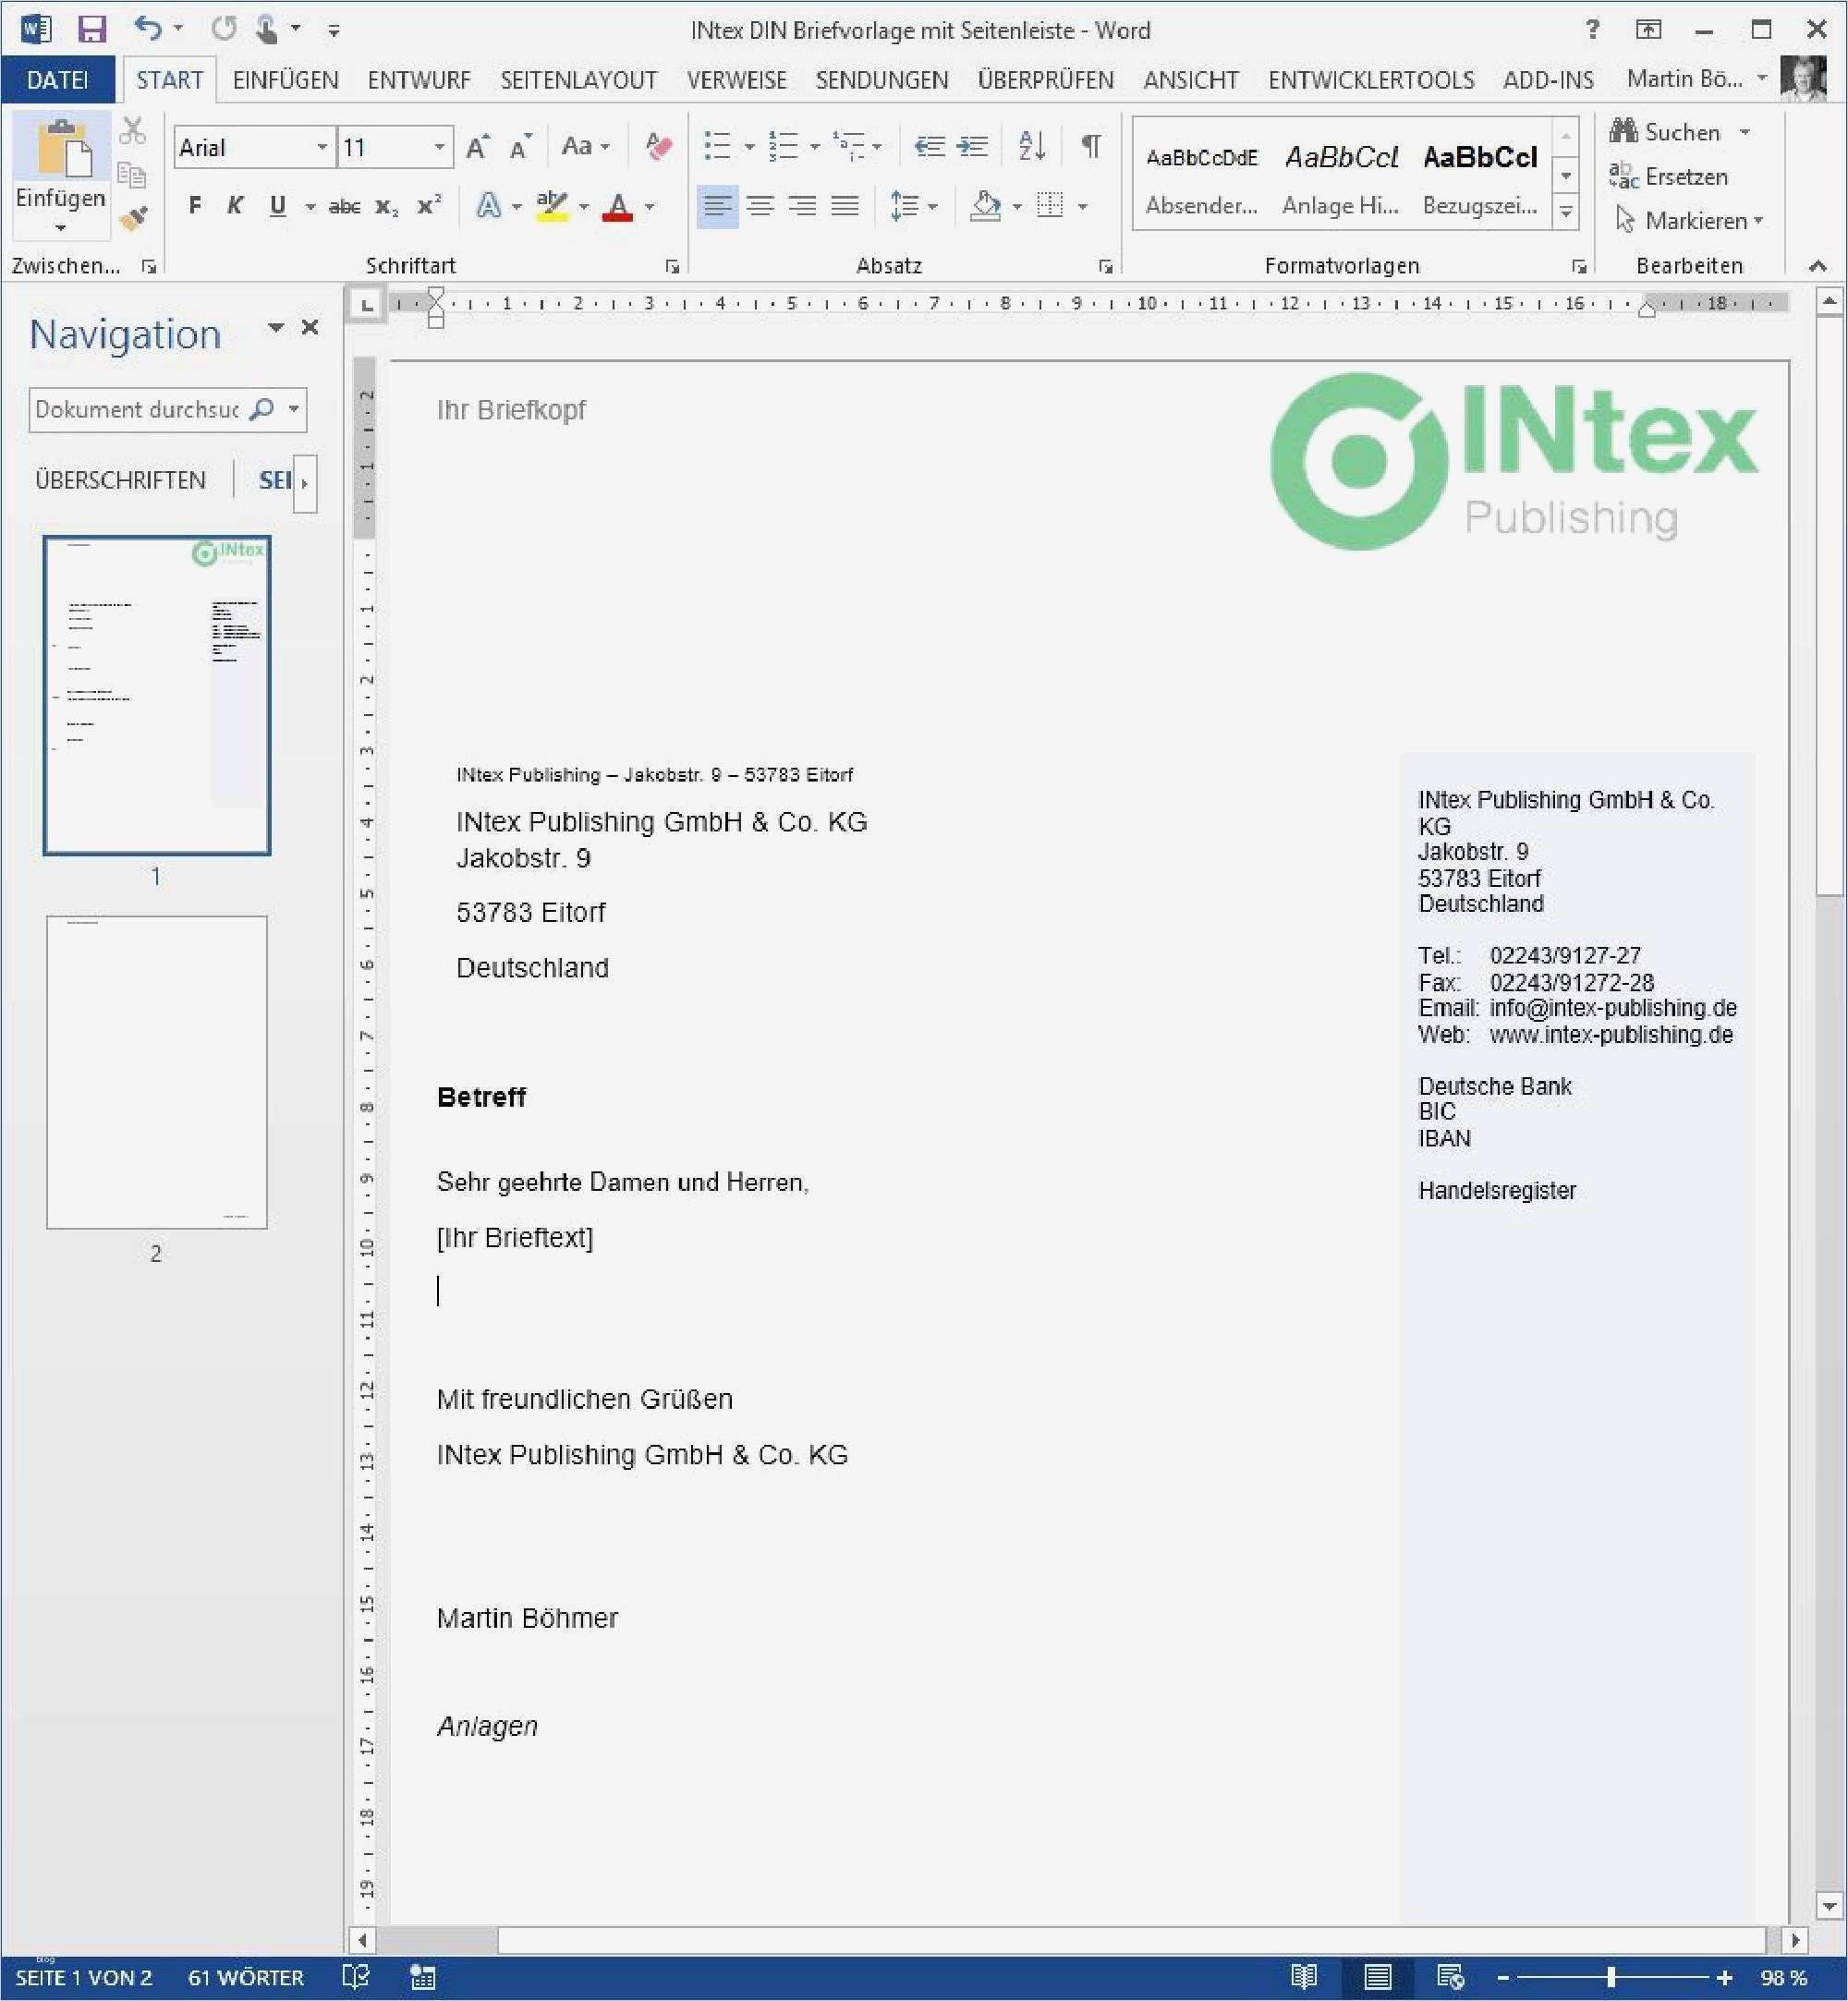Open the DATEI file menu
Viewport: 1848px width, 2001px height.
pyautogui.click(x=57, y=80)
